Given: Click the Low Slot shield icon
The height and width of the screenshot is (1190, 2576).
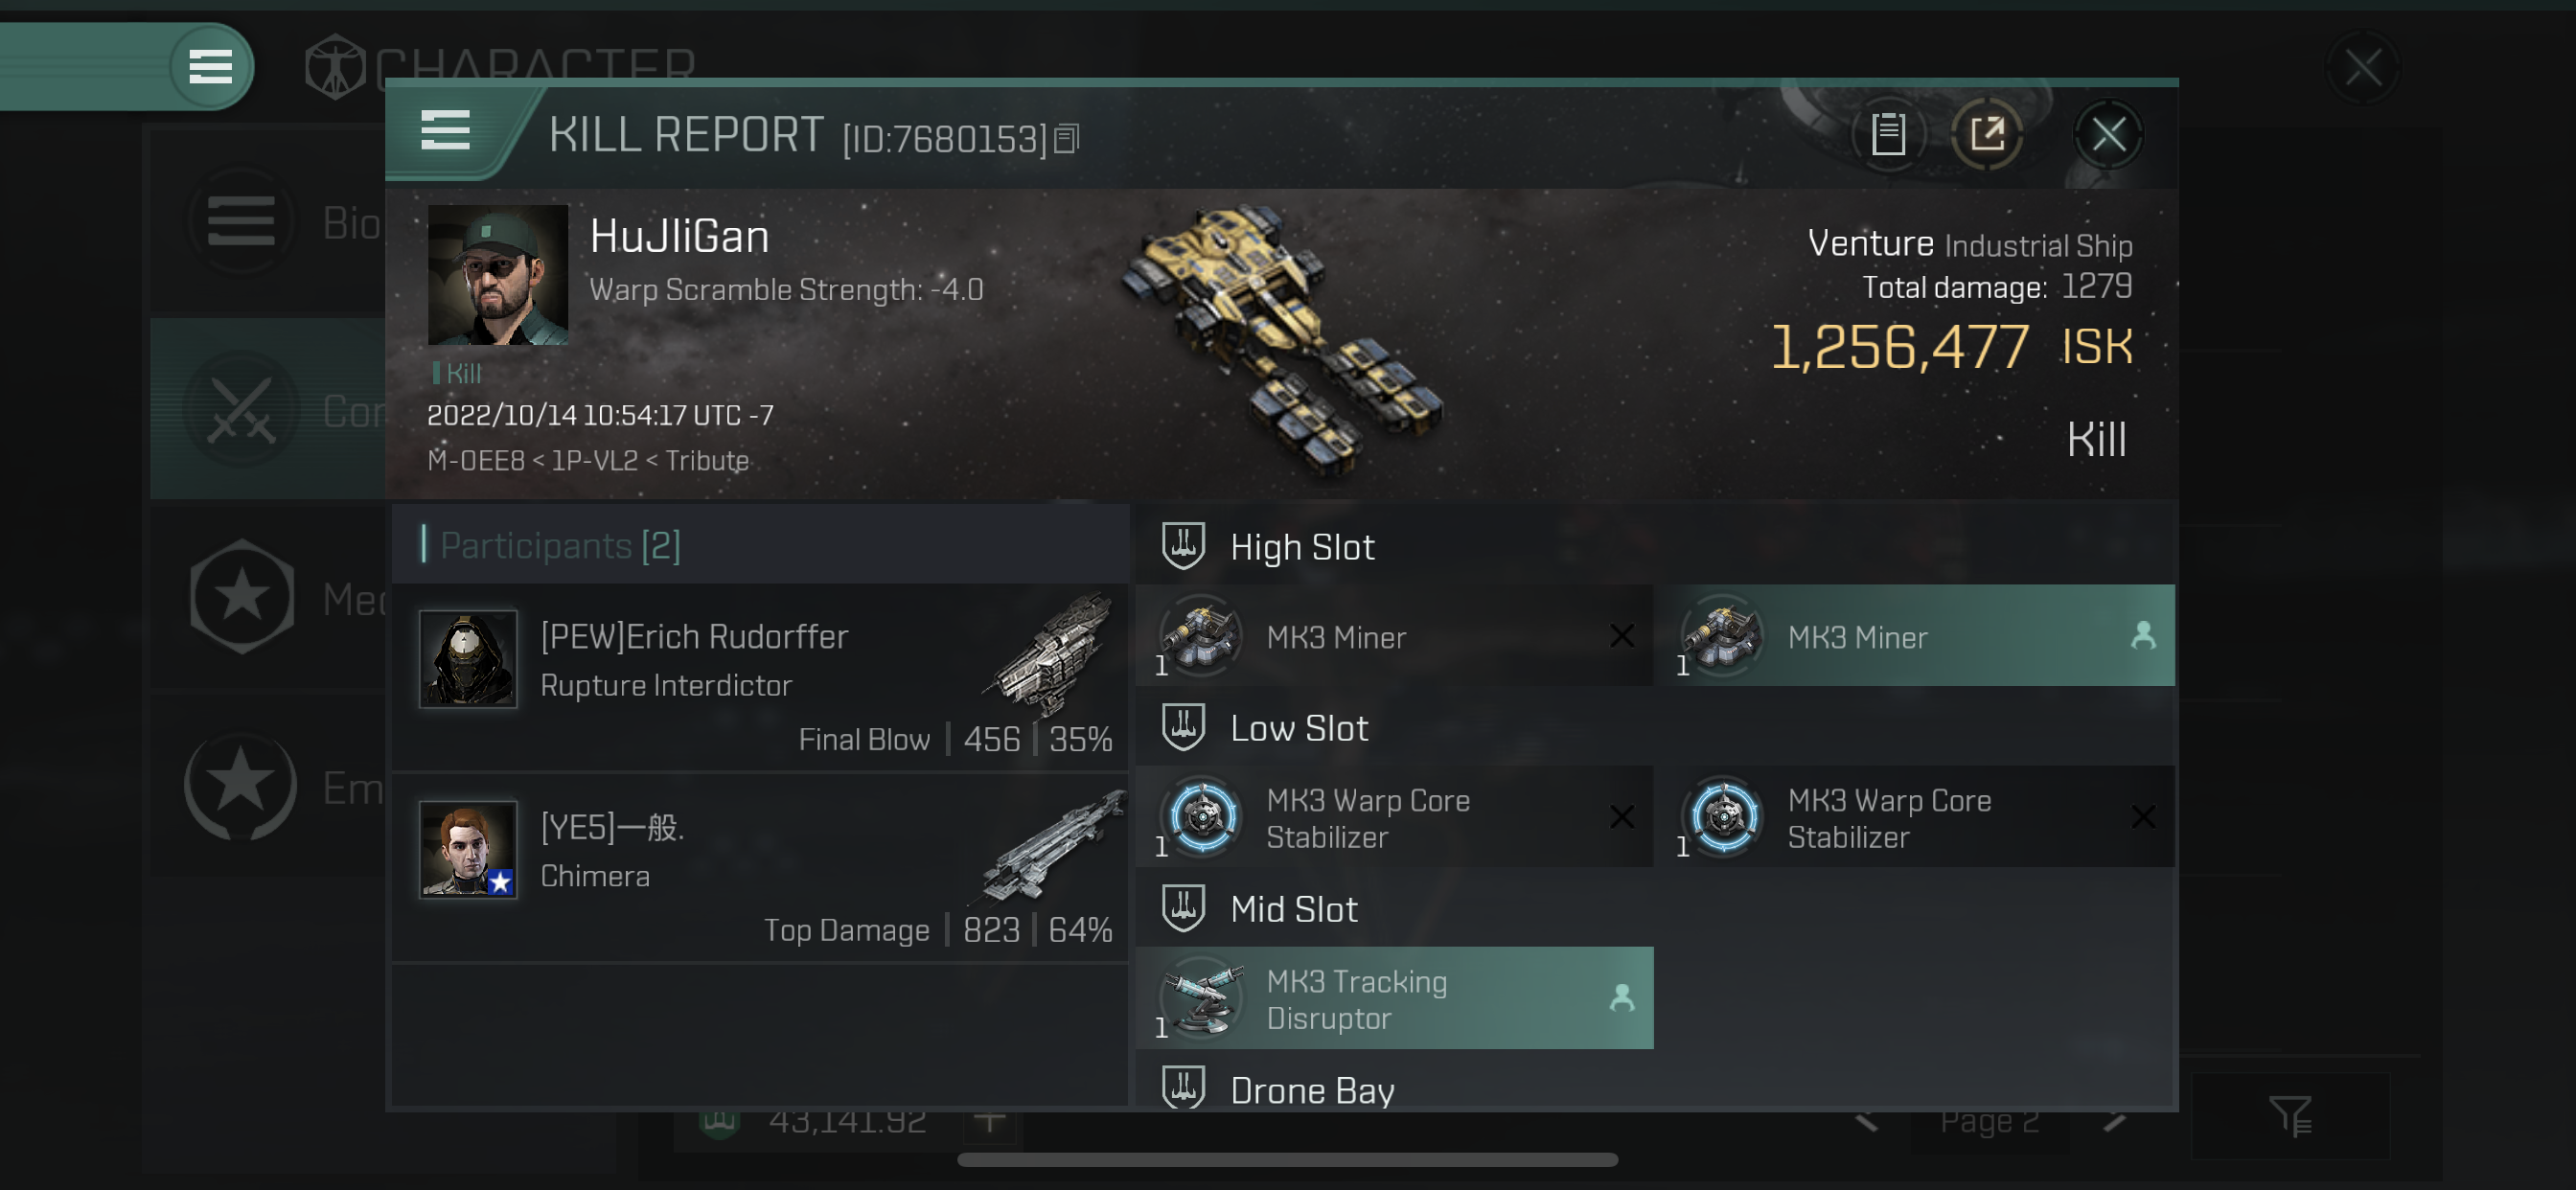Looking at the screenshot, I should (1182, 728).
